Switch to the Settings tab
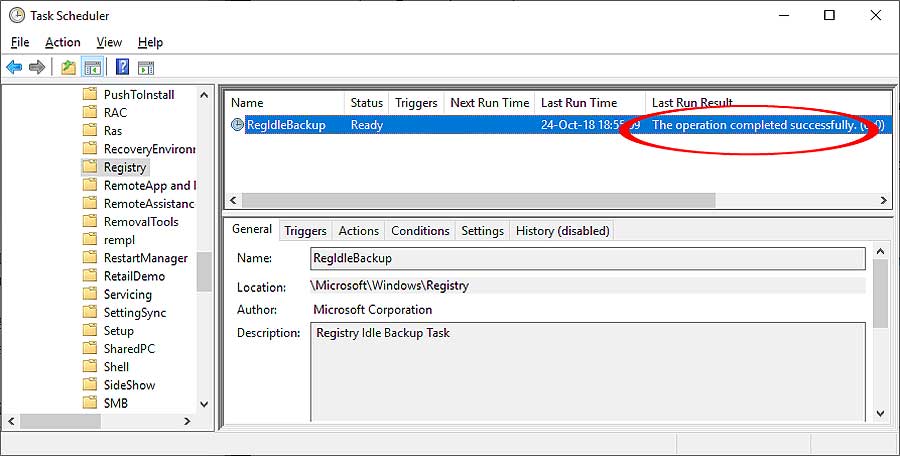 [x=482, y=231]
